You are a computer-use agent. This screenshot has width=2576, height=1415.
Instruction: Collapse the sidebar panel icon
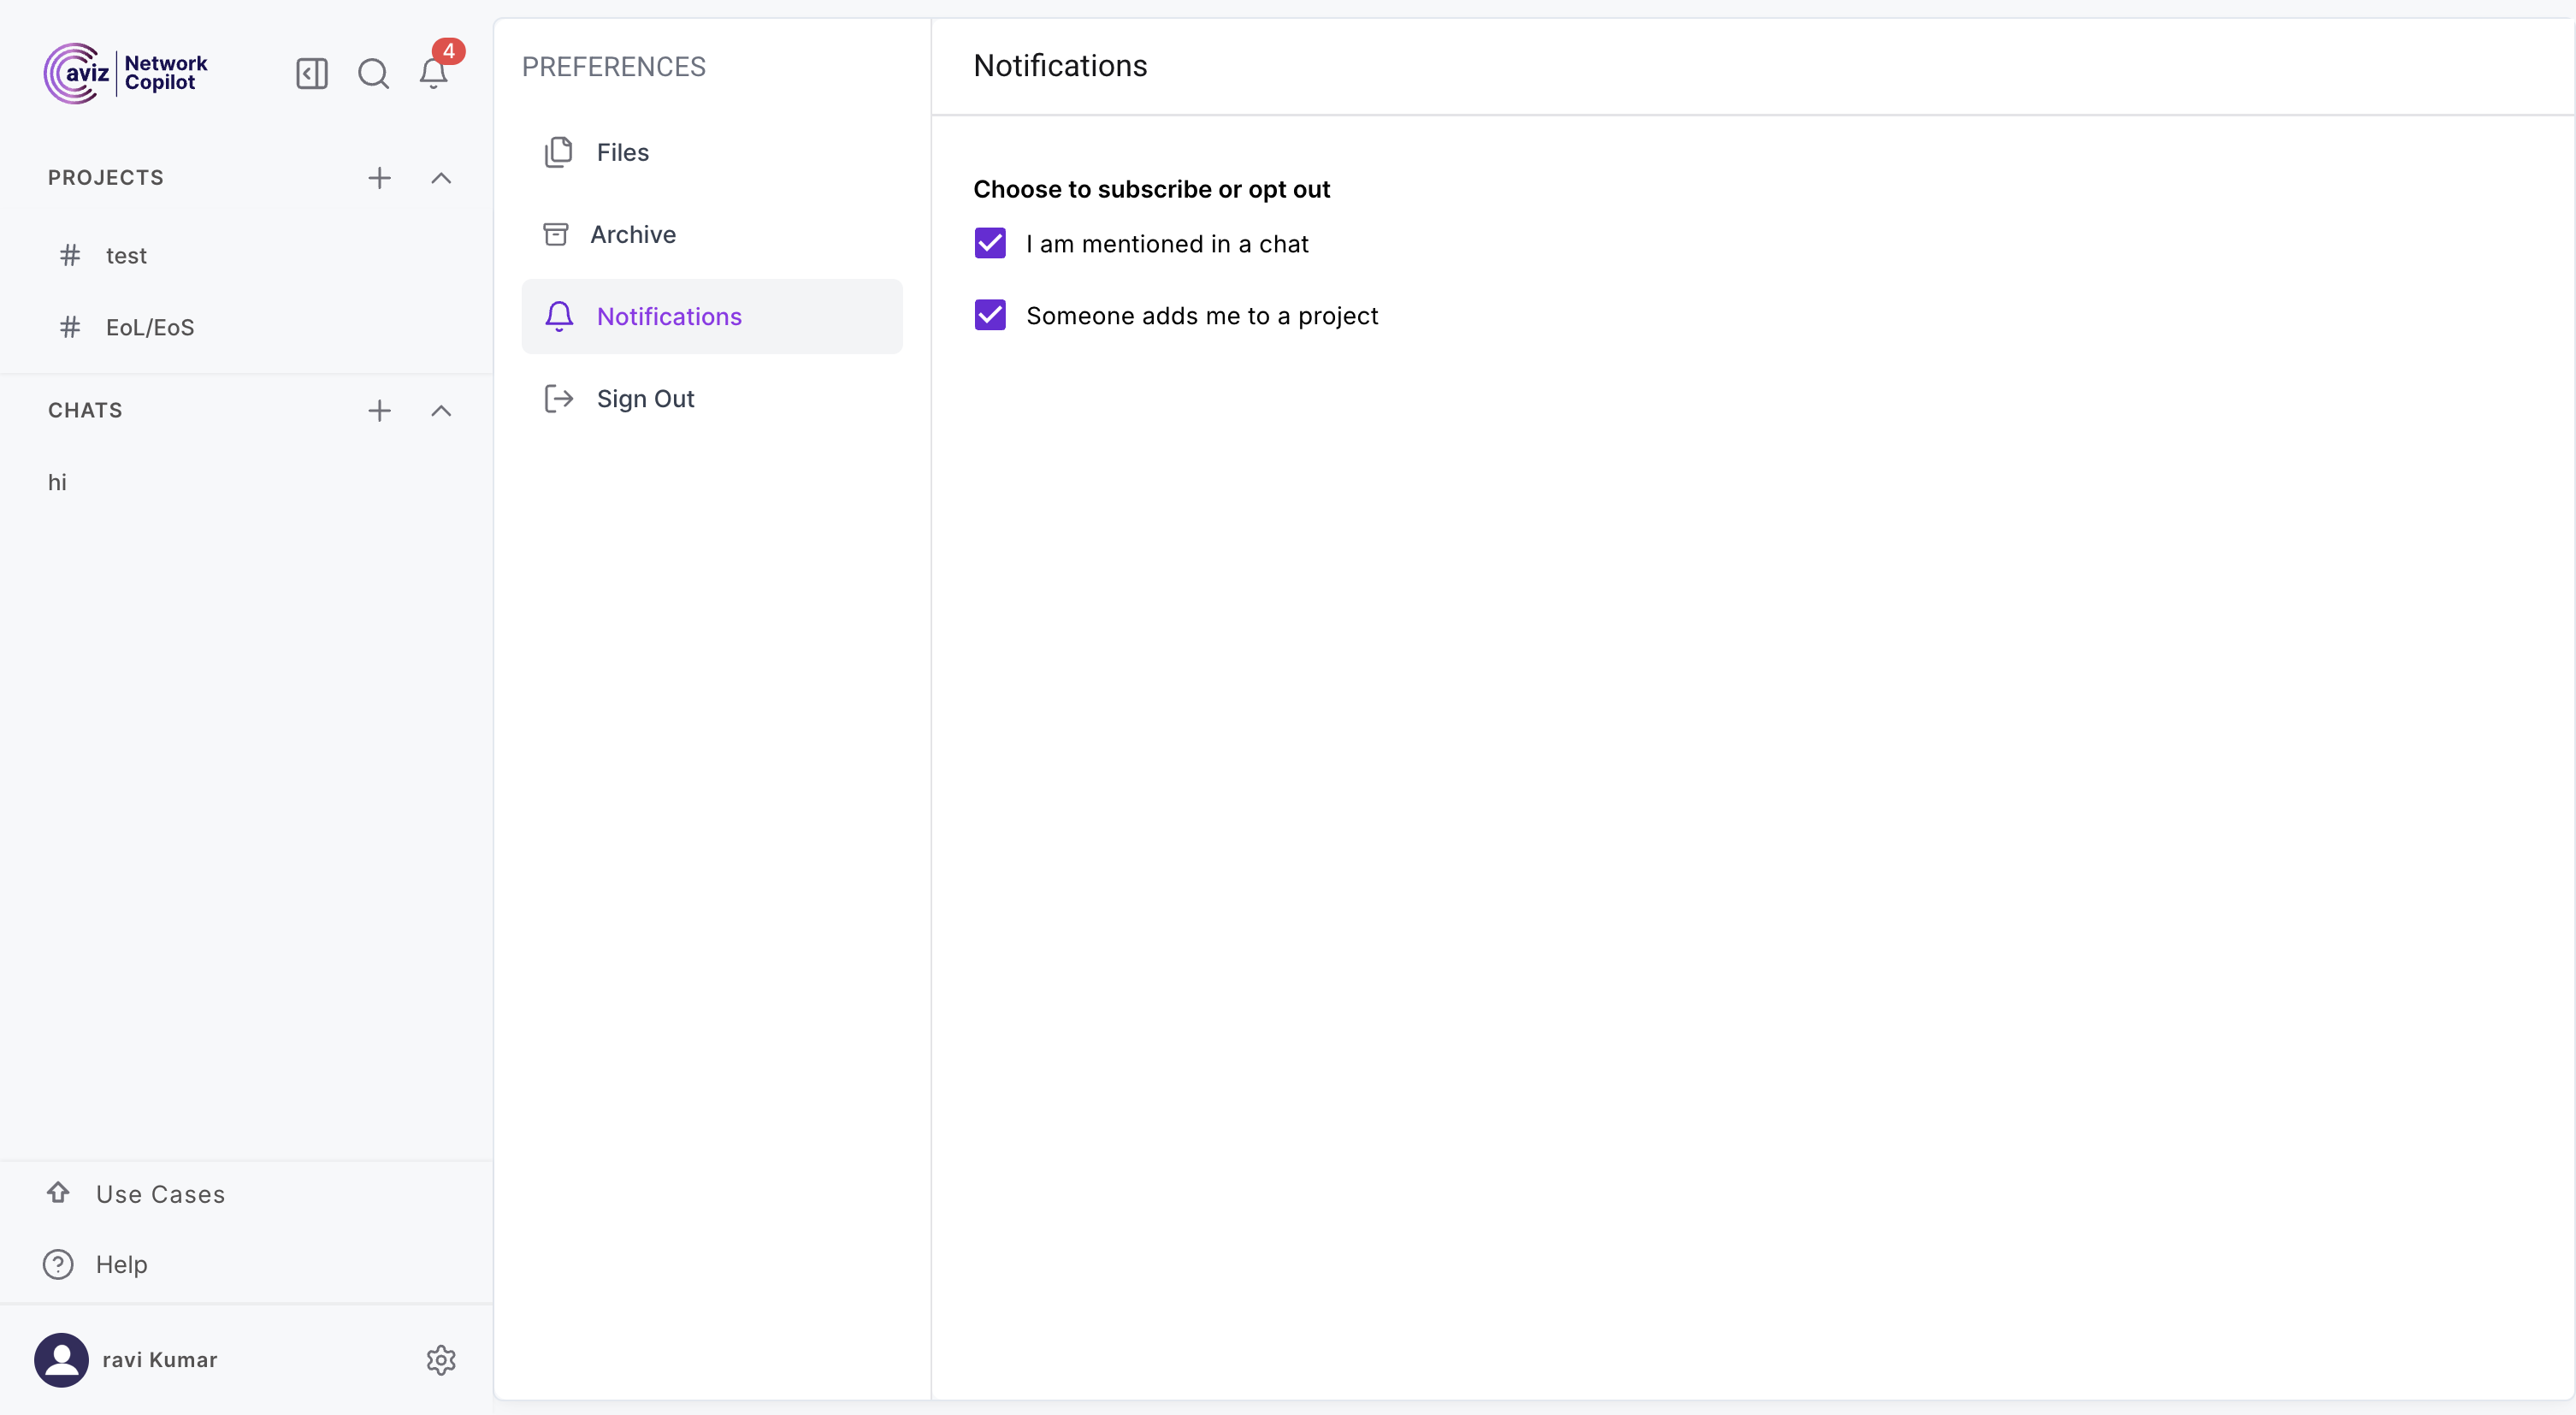311,73
